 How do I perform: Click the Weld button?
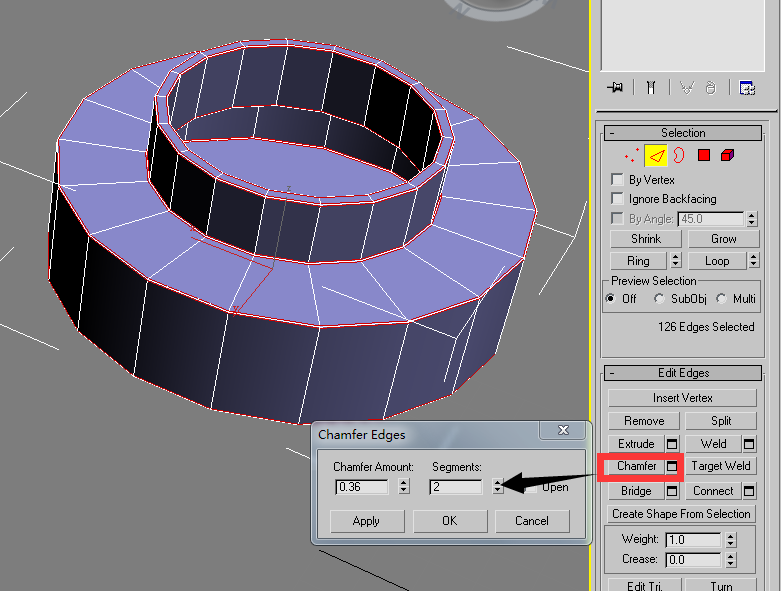coord(713,444)
